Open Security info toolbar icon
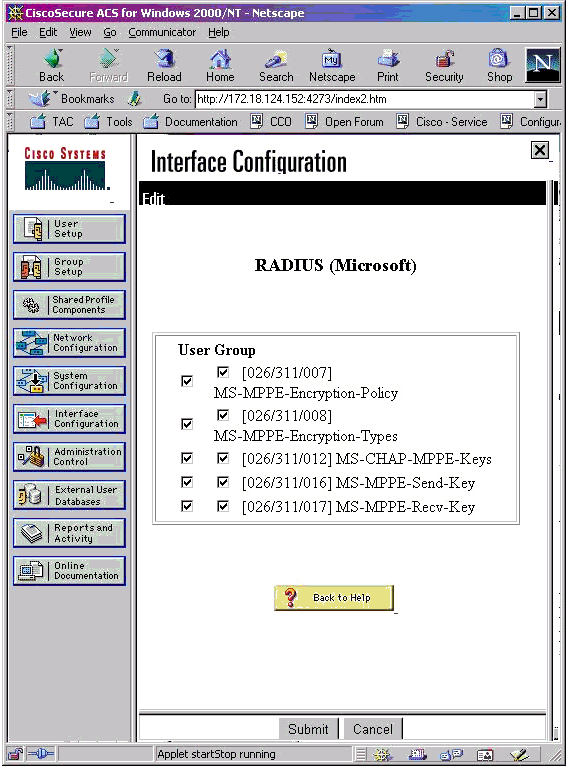 444,65
